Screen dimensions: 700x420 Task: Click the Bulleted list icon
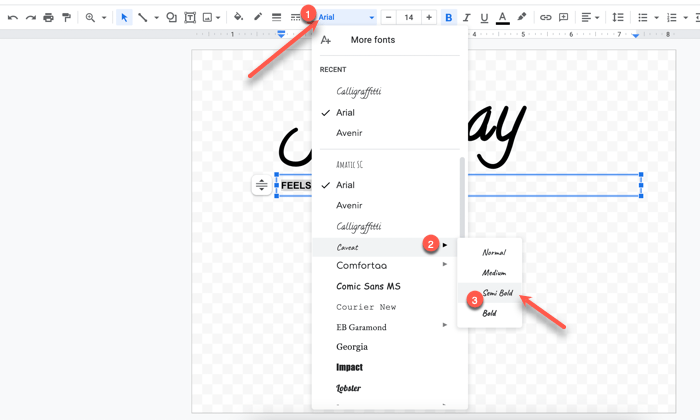click(x=642, y=17)
